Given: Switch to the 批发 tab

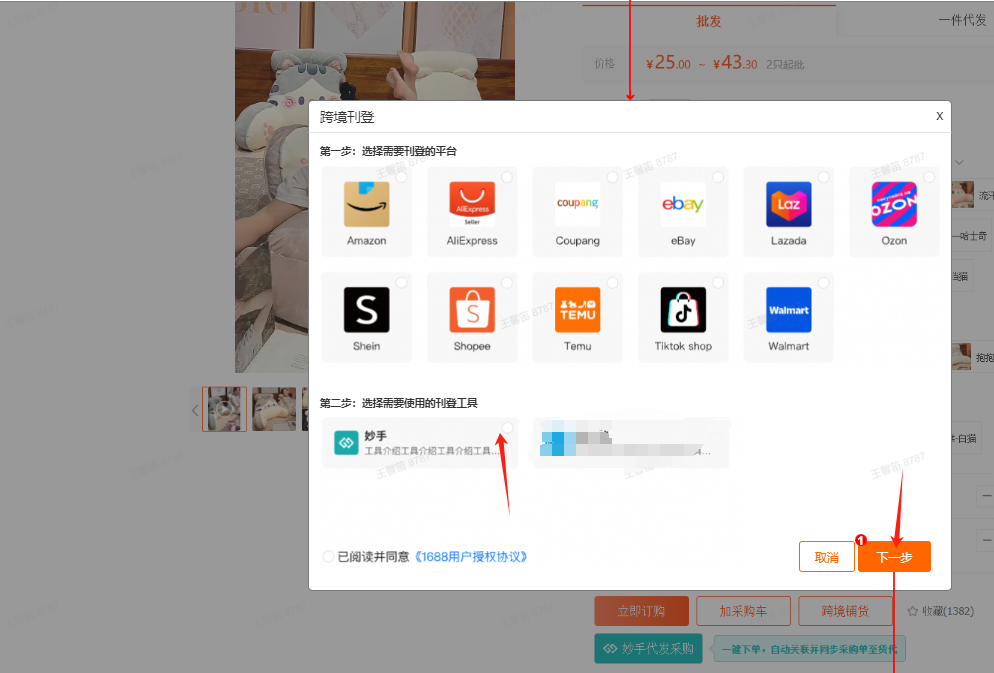Looking at the screenshot, I should [x=709, y=21].
